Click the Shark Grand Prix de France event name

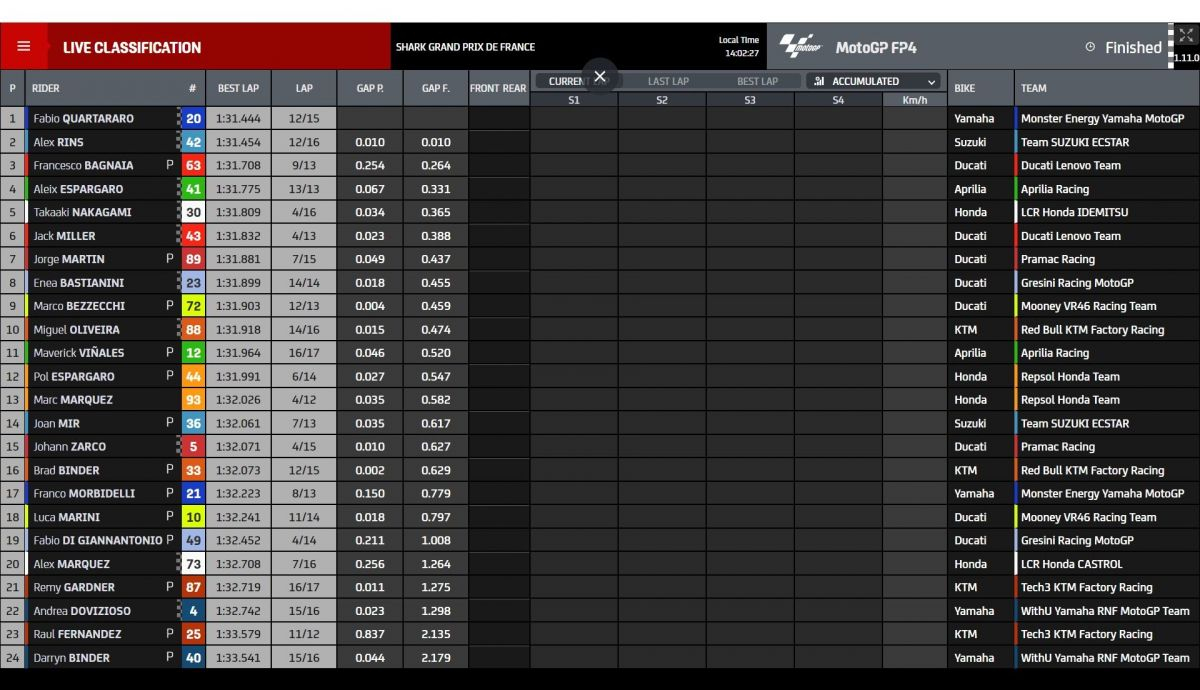click(x=465, y=47)
